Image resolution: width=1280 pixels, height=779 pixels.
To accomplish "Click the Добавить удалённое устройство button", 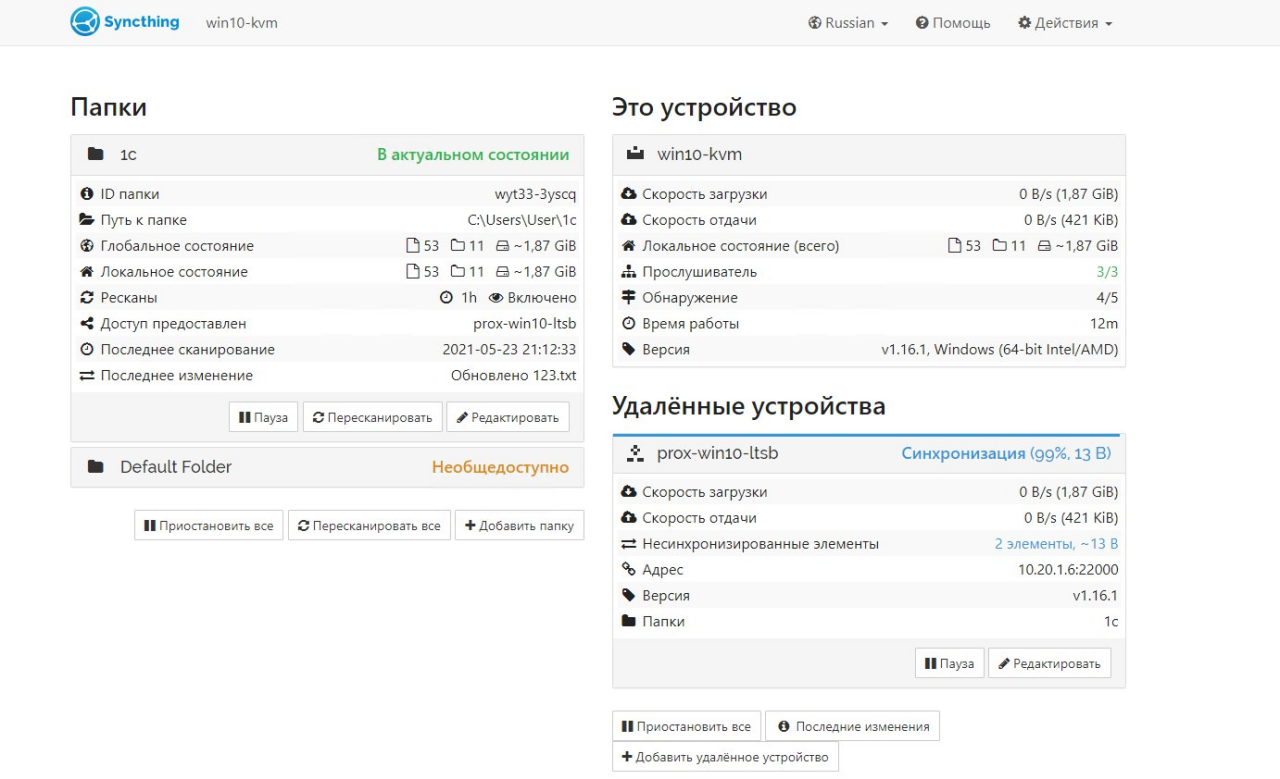I will click(725, 757).
